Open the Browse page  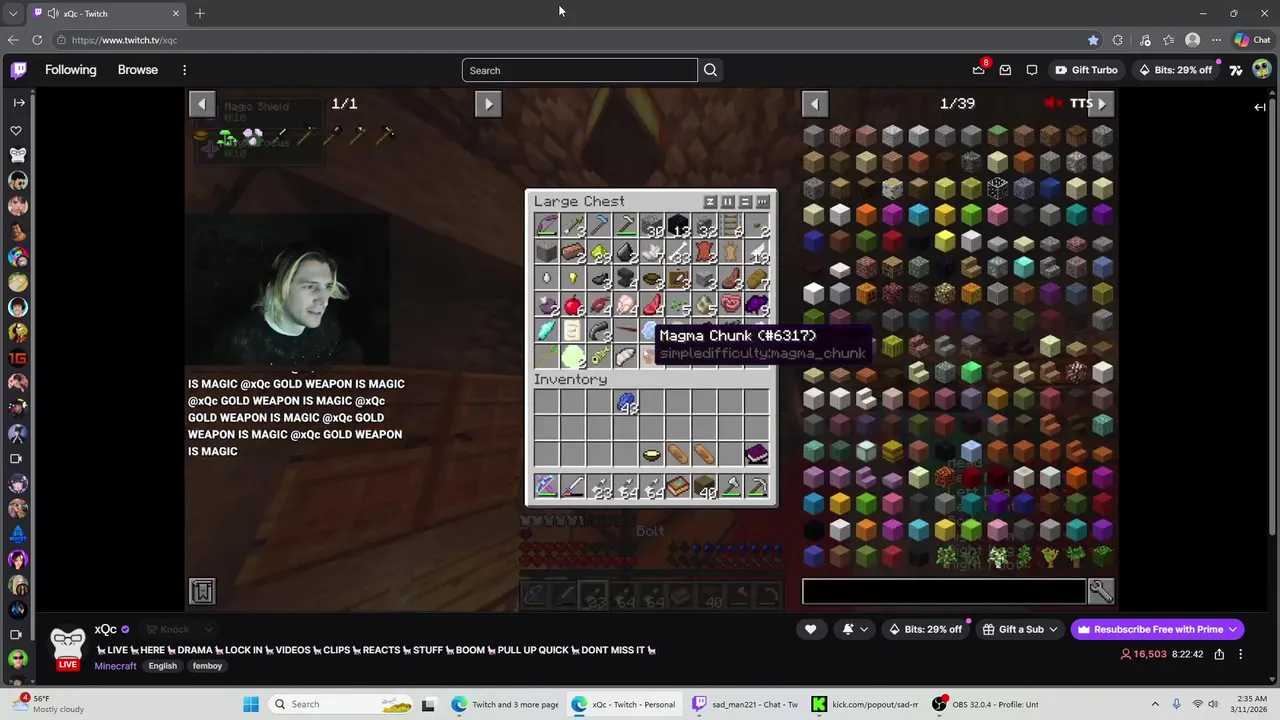click(138, 70)
